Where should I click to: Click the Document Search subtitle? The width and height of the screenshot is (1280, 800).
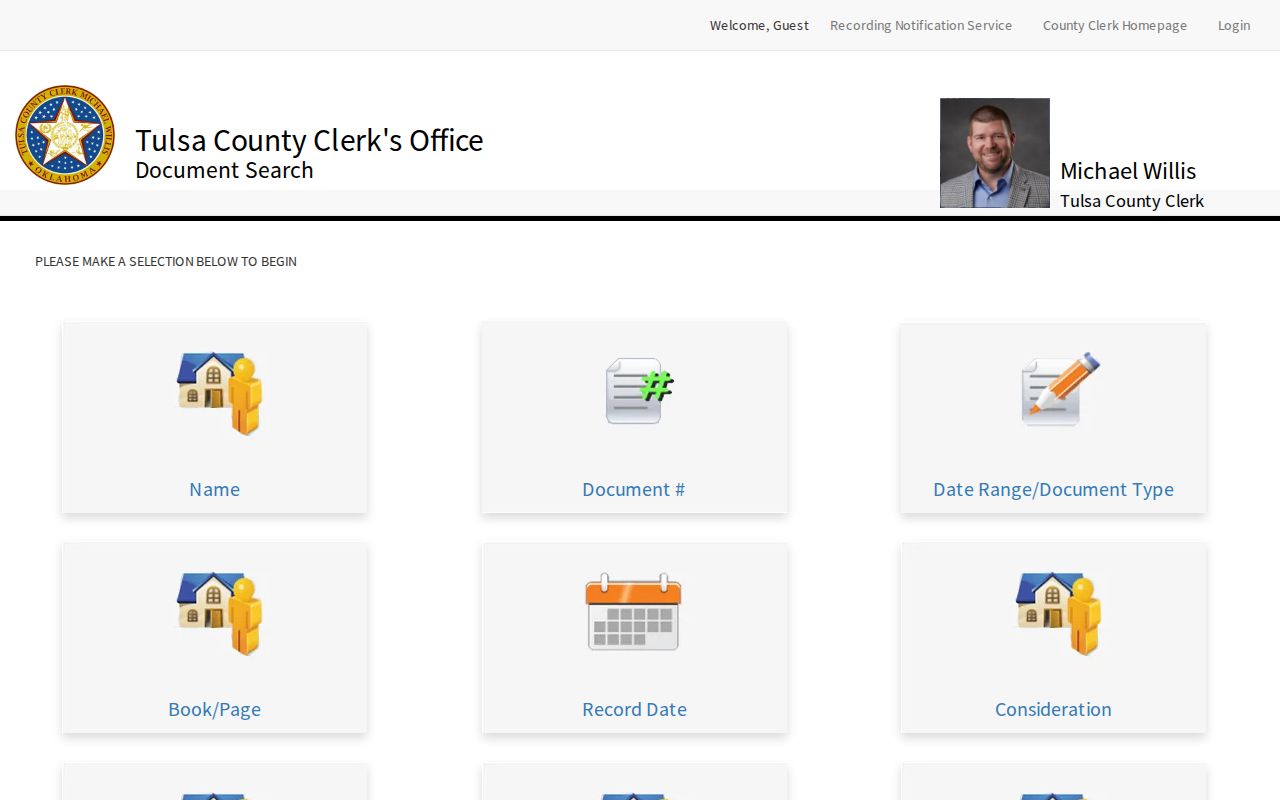224,170
